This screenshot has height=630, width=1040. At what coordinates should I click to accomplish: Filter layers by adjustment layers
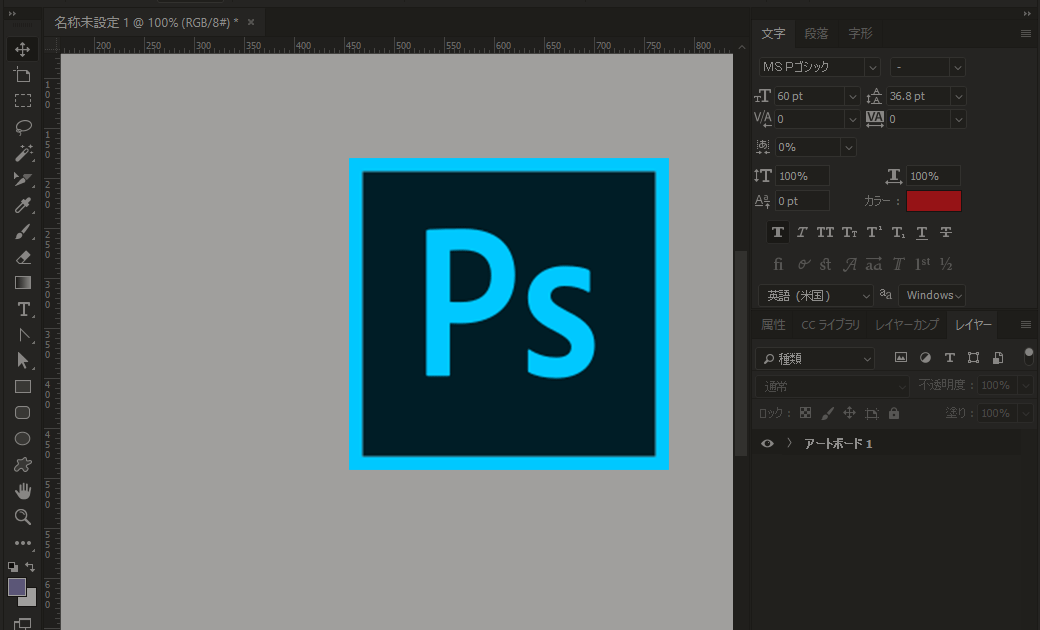coord(925,358)
